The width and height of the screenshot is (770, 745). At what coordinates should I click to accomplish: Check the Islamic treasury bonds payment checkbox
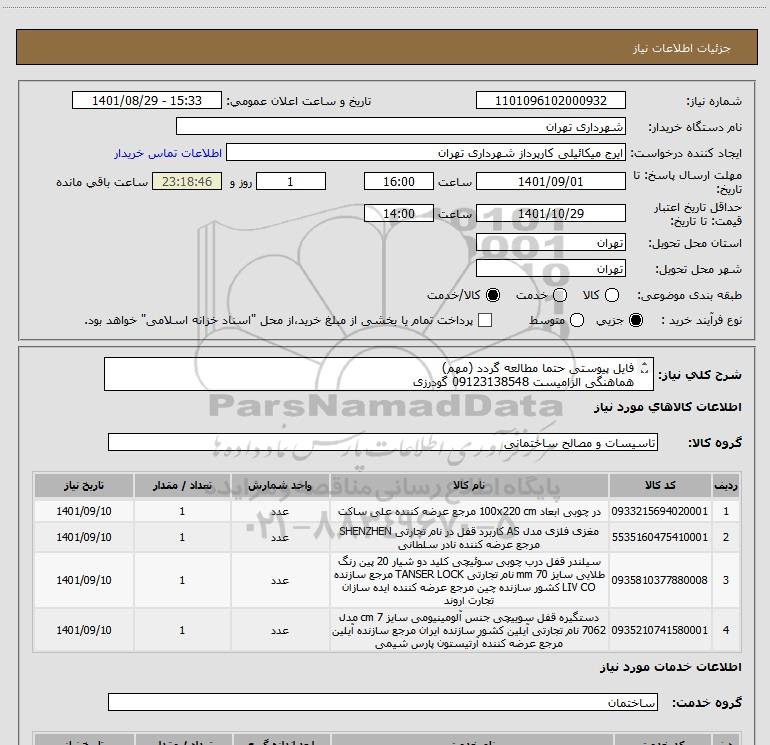pyautogui.click(x=485, y=320)
